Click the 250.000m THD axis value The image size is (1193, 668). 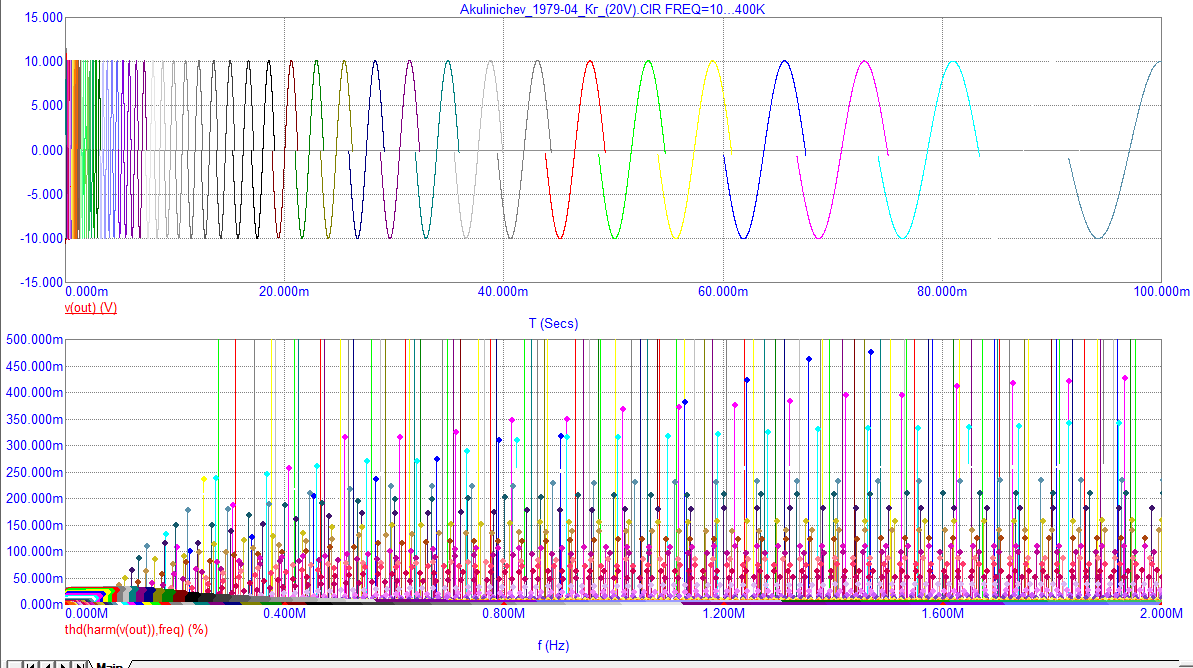(x=35, y=472)
